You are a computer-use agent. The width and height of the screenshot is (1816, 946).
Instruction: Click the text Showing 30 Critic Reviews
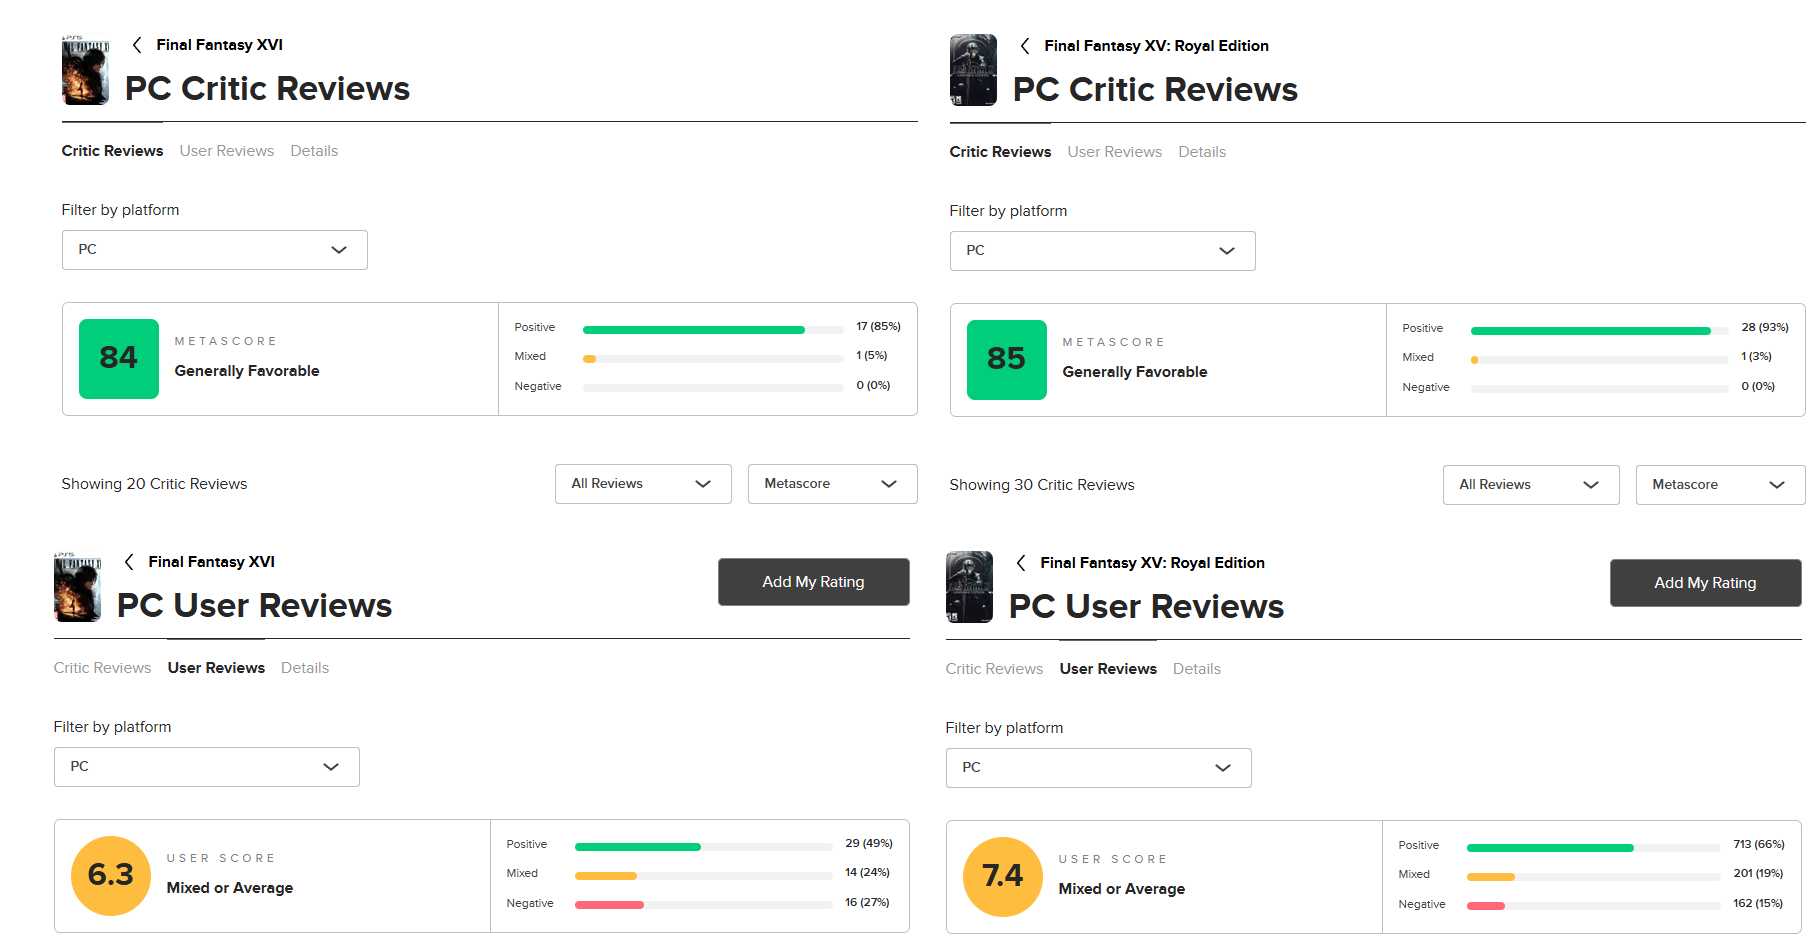tap(1042, 485)
